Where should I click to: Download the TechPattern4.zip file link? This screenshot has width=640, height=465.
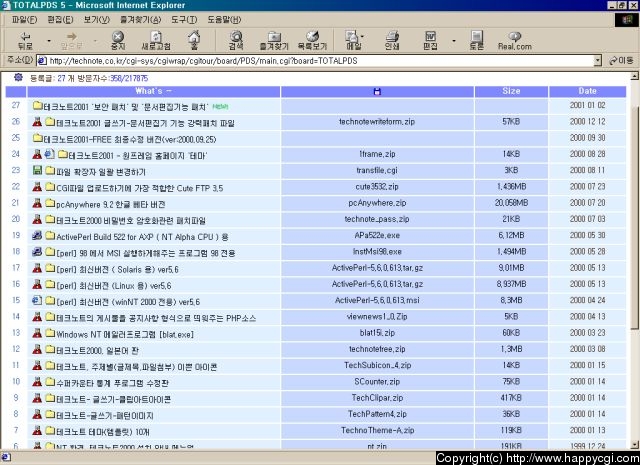[x=377, y=414]
